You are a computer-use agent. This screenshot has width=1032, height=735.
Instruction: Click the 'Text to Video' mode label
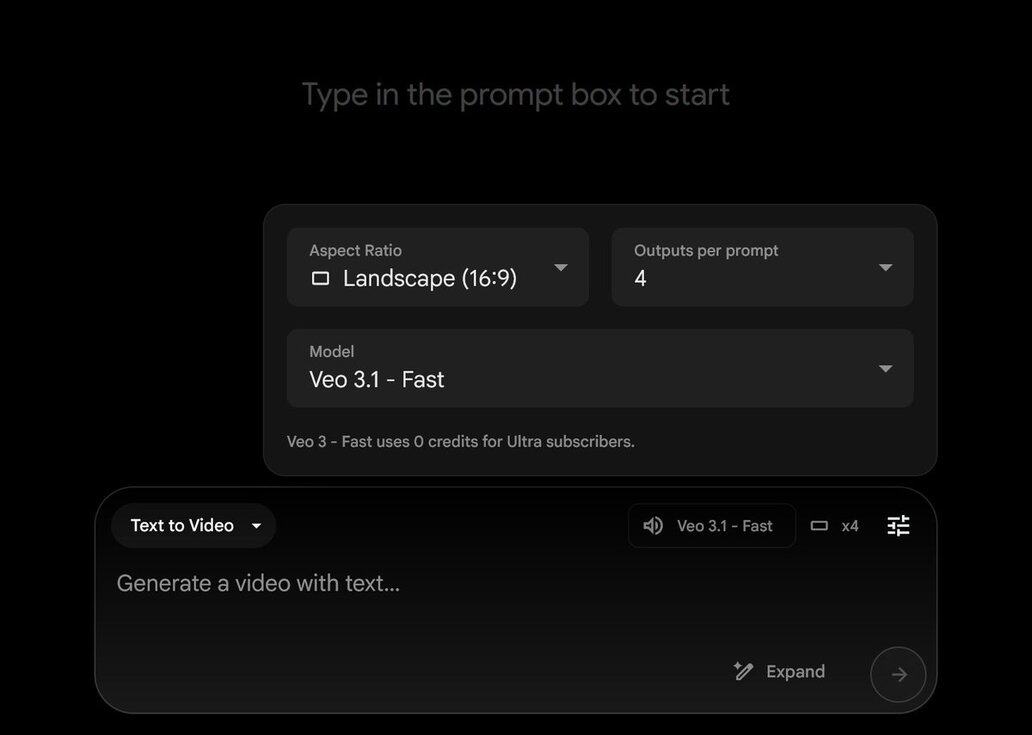[x=182, y=526]
